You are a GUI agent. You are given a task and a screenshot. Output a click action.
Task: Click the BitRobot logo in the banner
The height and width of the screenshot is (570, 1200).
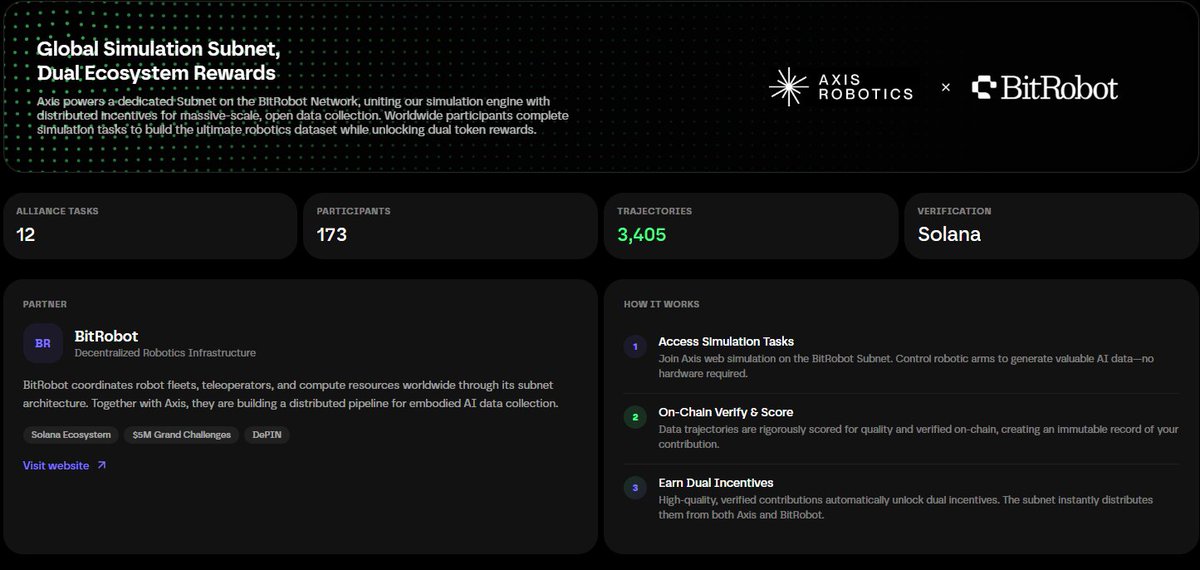point(1044,88)
